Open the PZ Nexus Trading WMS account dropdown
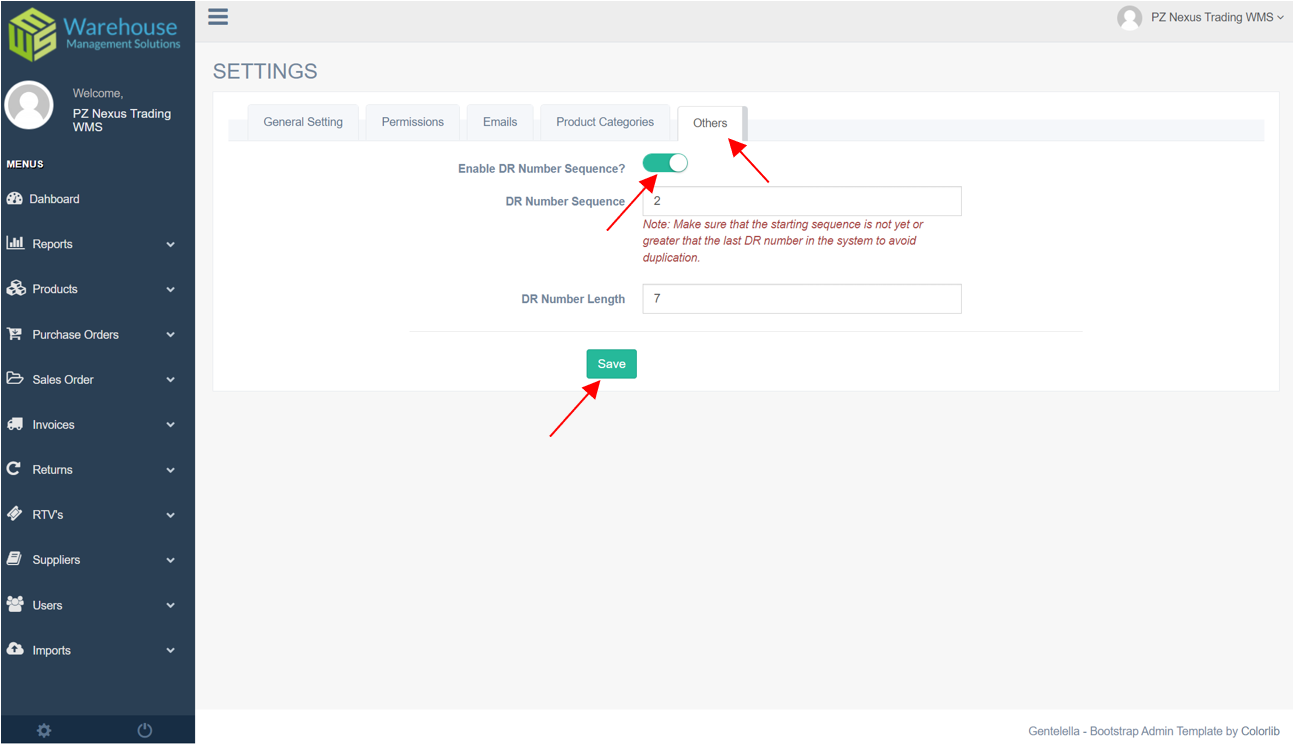Screen dimensions: 1294x750 click(x=1199, y=17)
